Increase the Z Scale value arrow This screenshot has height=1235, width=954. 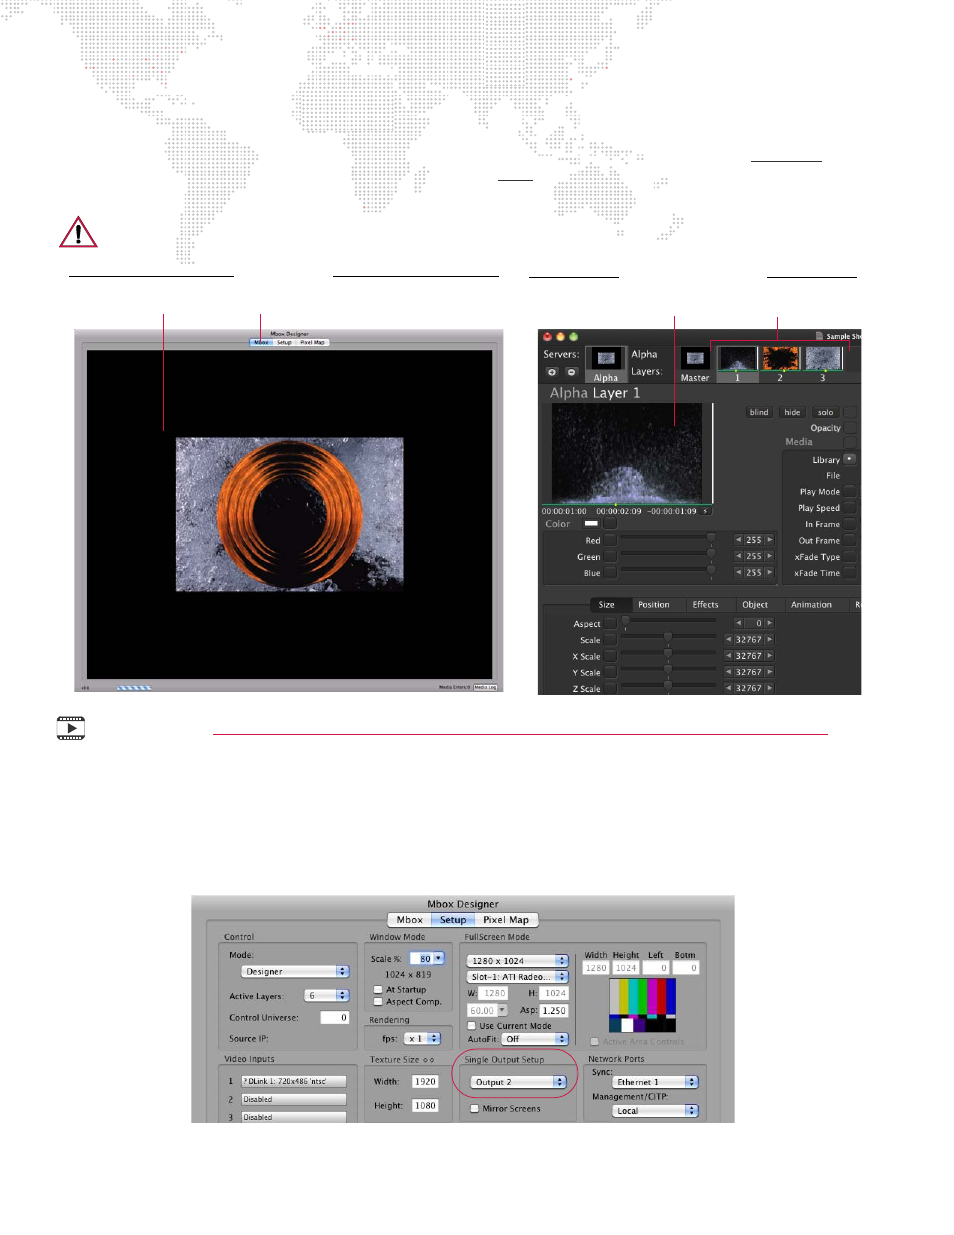[770, 688]
